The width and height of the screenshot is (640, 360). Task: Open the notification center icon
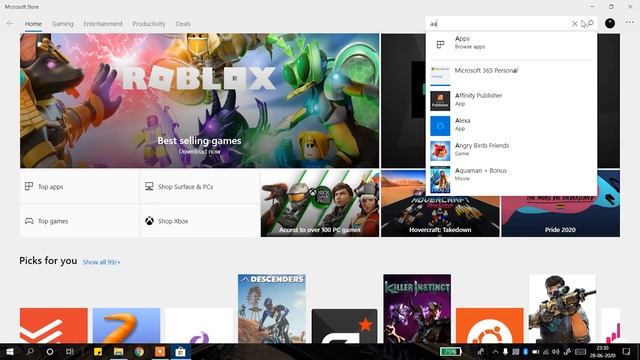627,351
